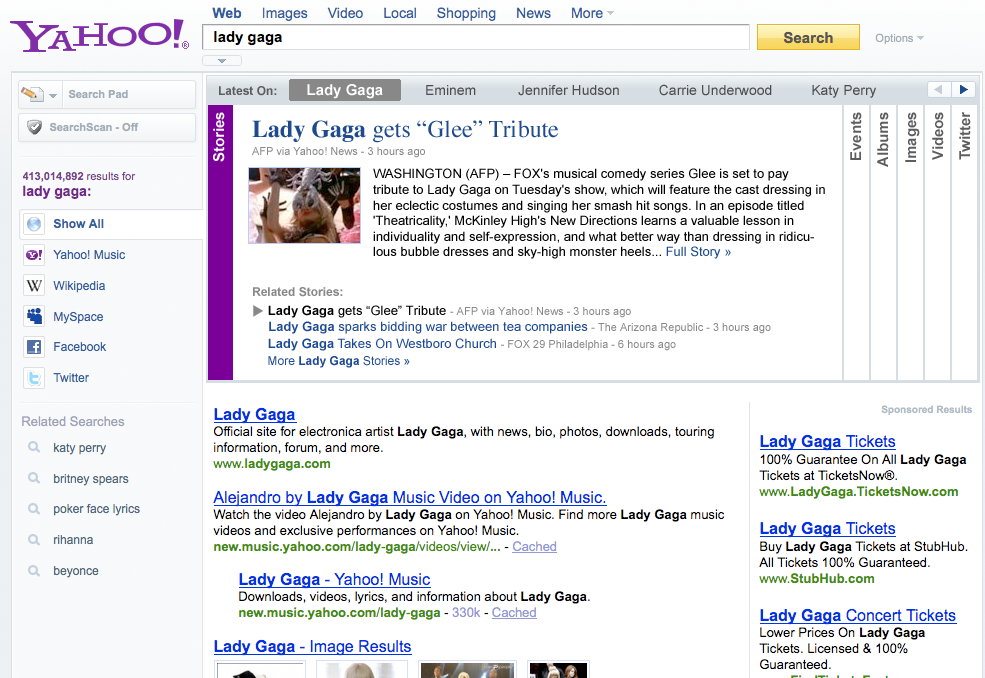
Task: Open the Options dropdown
Action: point(899,38)
